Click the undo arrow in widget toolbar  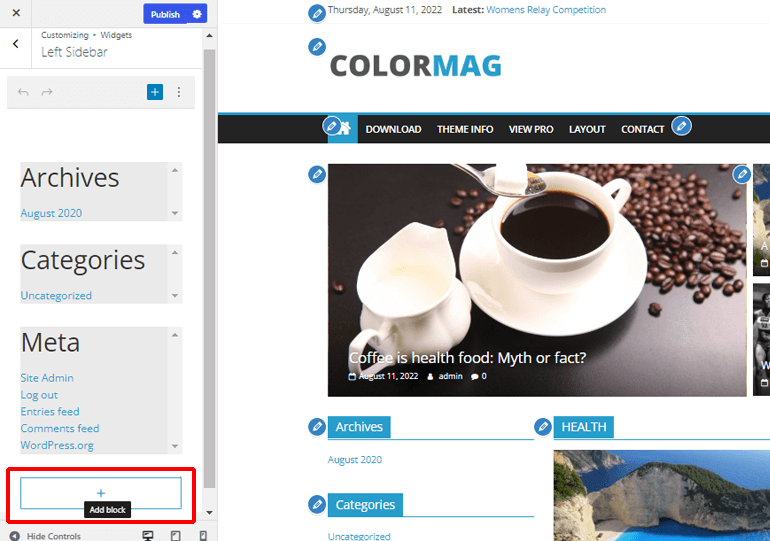(x=23, y=92)
